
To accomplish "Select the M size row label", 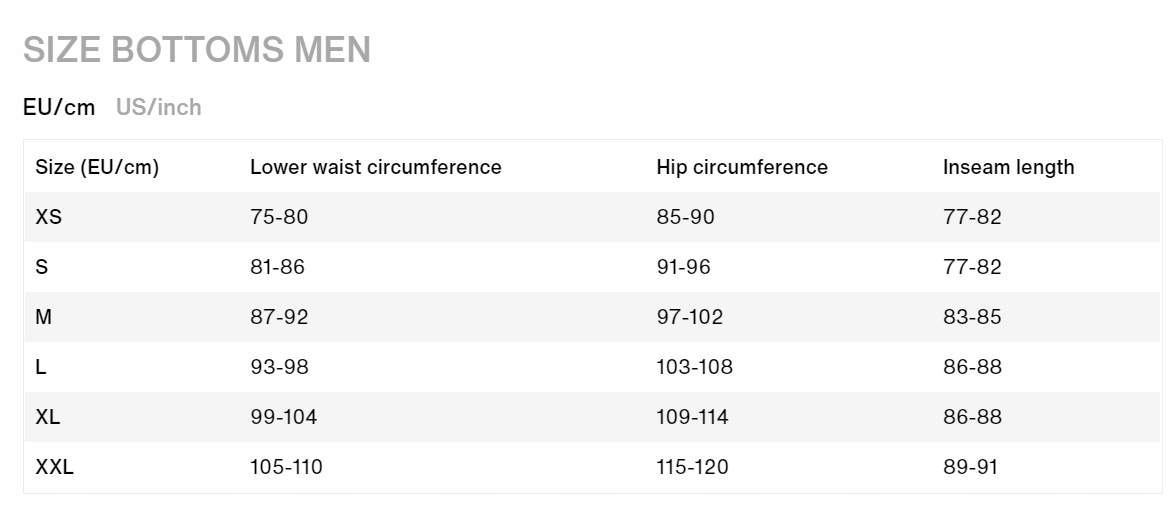I will [43, 317].
